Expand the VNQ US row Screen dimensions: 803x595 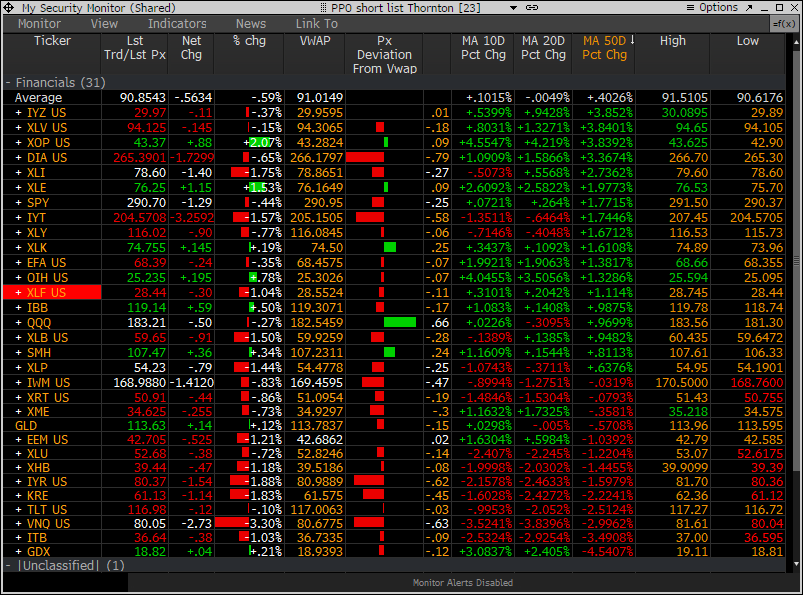18,523
